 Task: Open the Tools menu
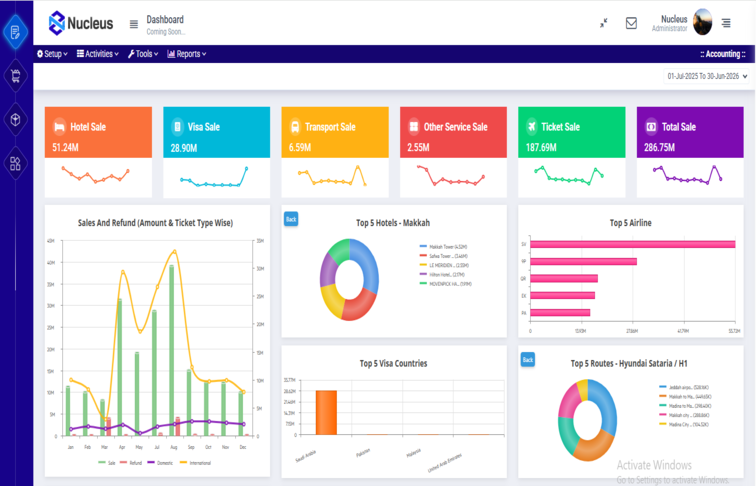pos(143,54)
